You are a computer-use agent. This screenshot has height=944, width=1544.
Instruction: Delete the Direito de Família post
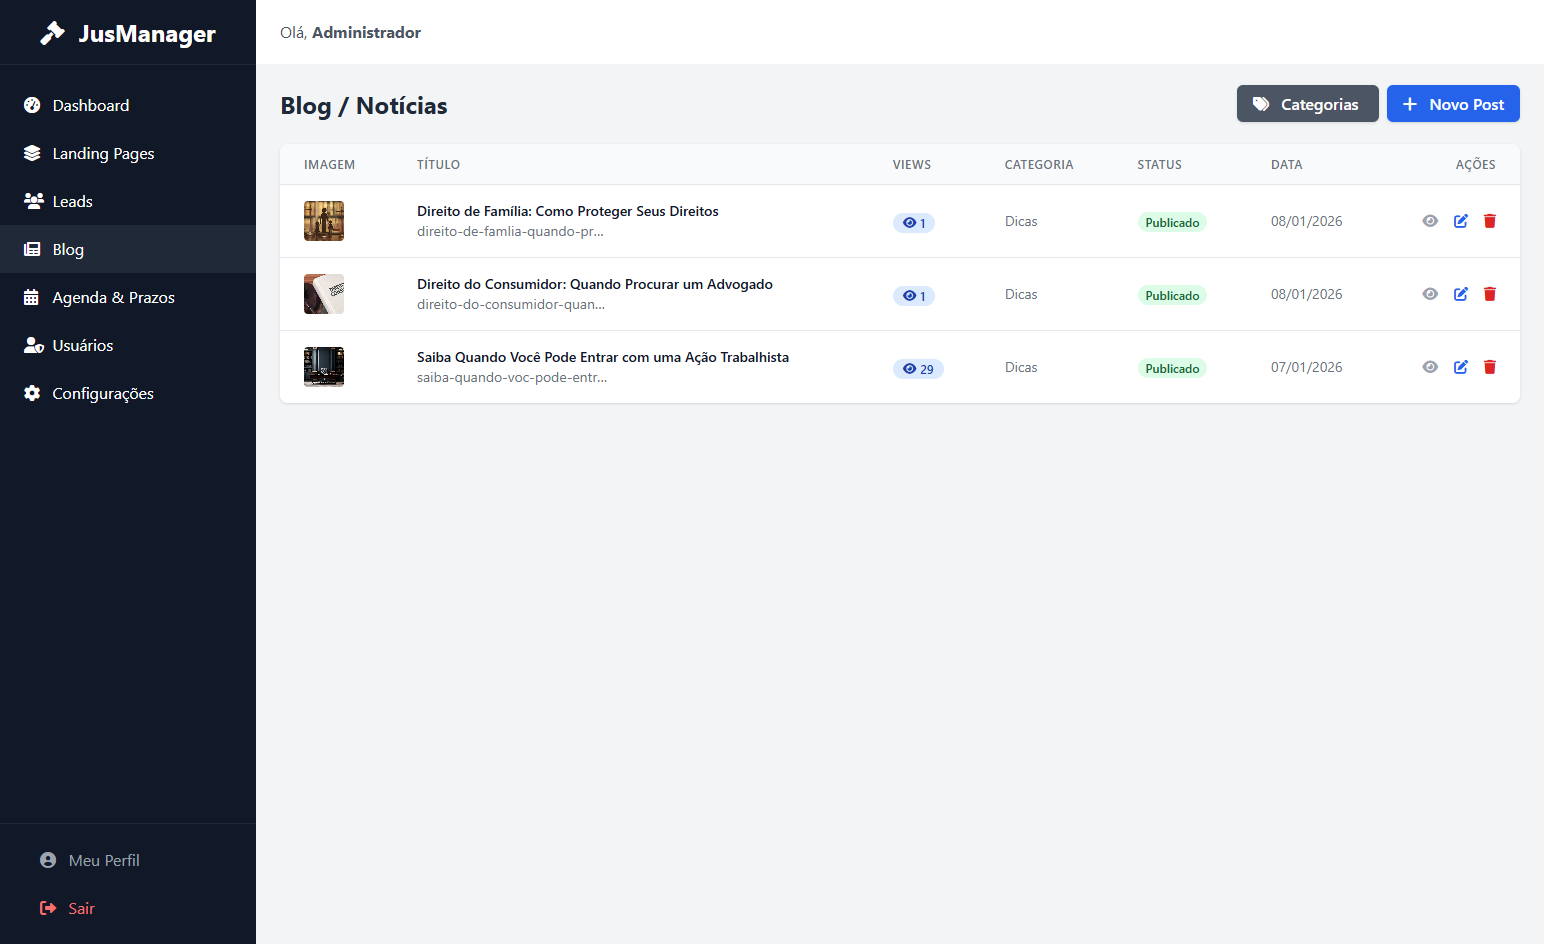pos(1489,221)
